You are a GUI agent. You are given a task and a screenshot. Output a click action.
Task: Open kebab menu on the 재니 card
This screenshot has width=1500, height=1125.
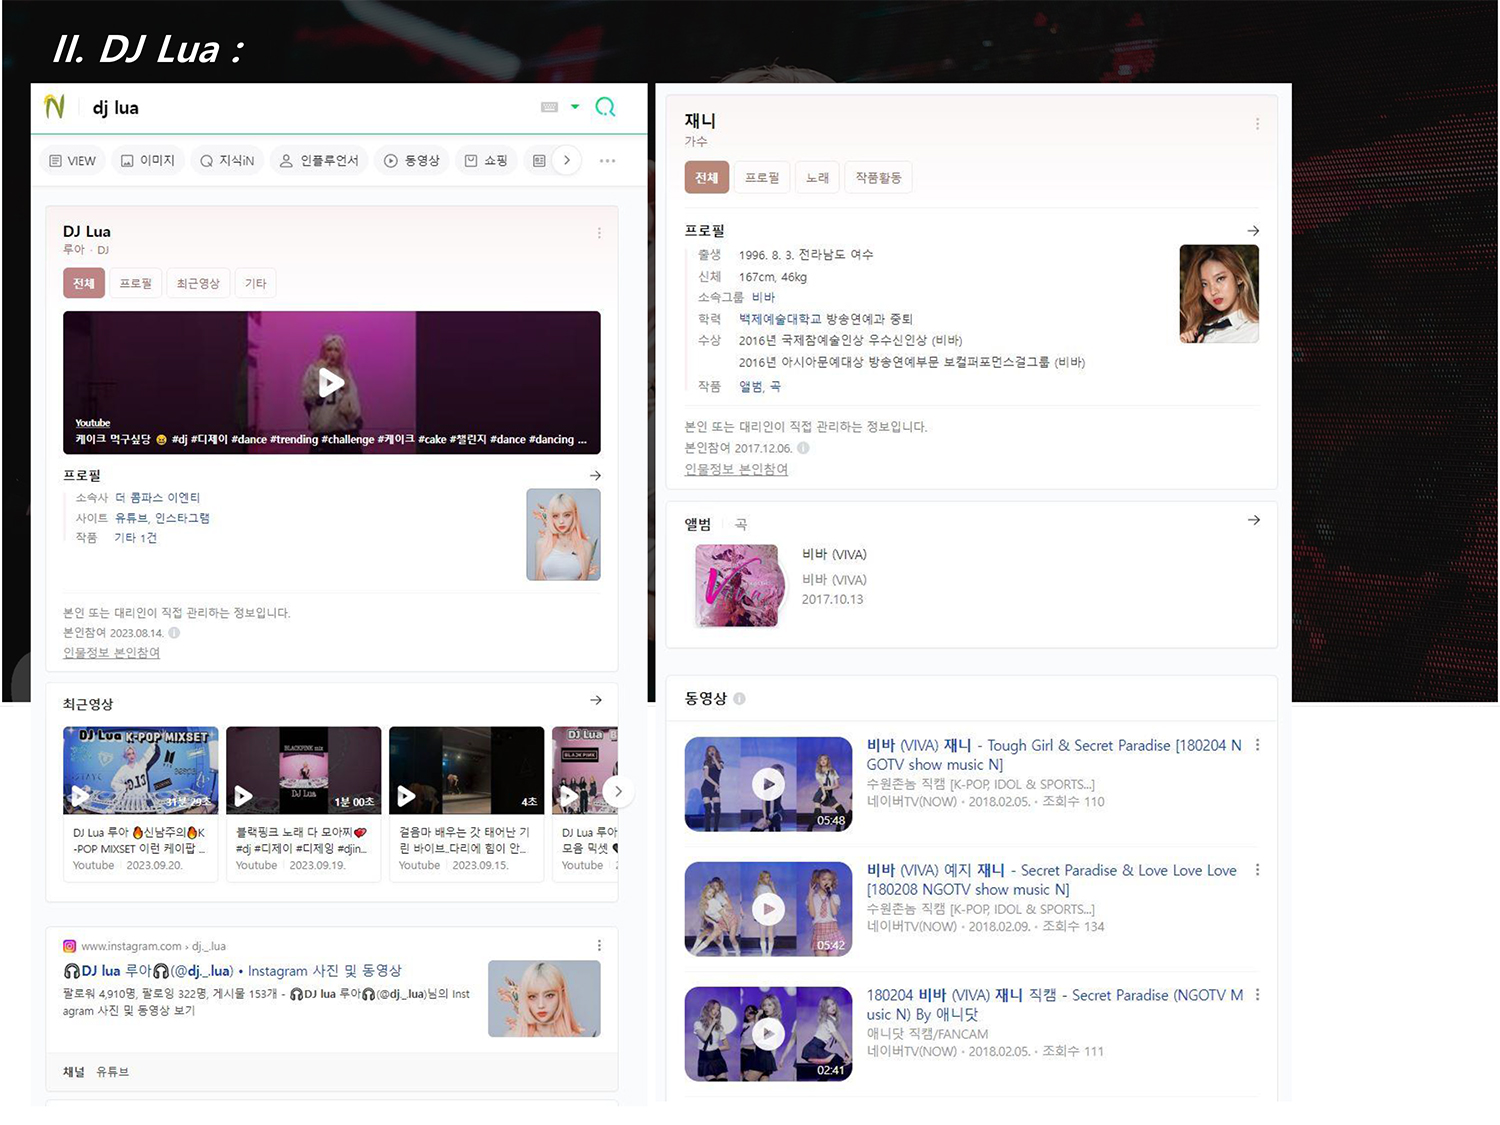pos(1257,124)
